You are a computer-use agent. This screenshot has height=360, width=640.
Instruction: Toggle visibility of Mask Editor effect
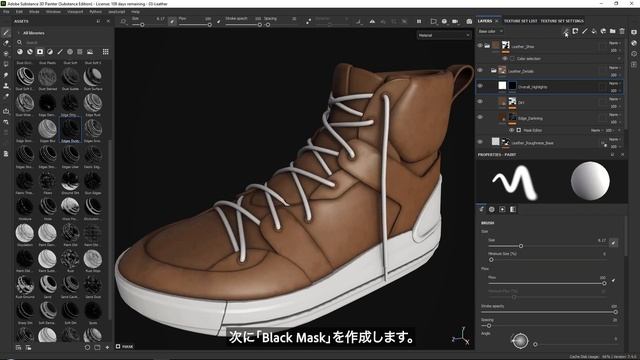(511, 130)
